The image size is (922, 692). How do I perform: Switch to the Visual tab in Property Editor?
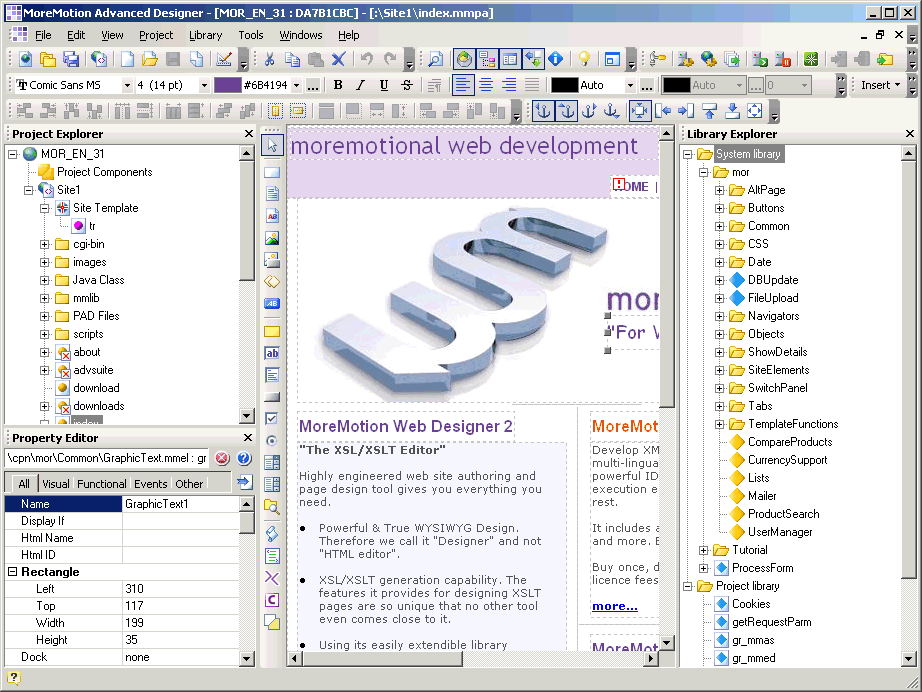click(56, 484)
